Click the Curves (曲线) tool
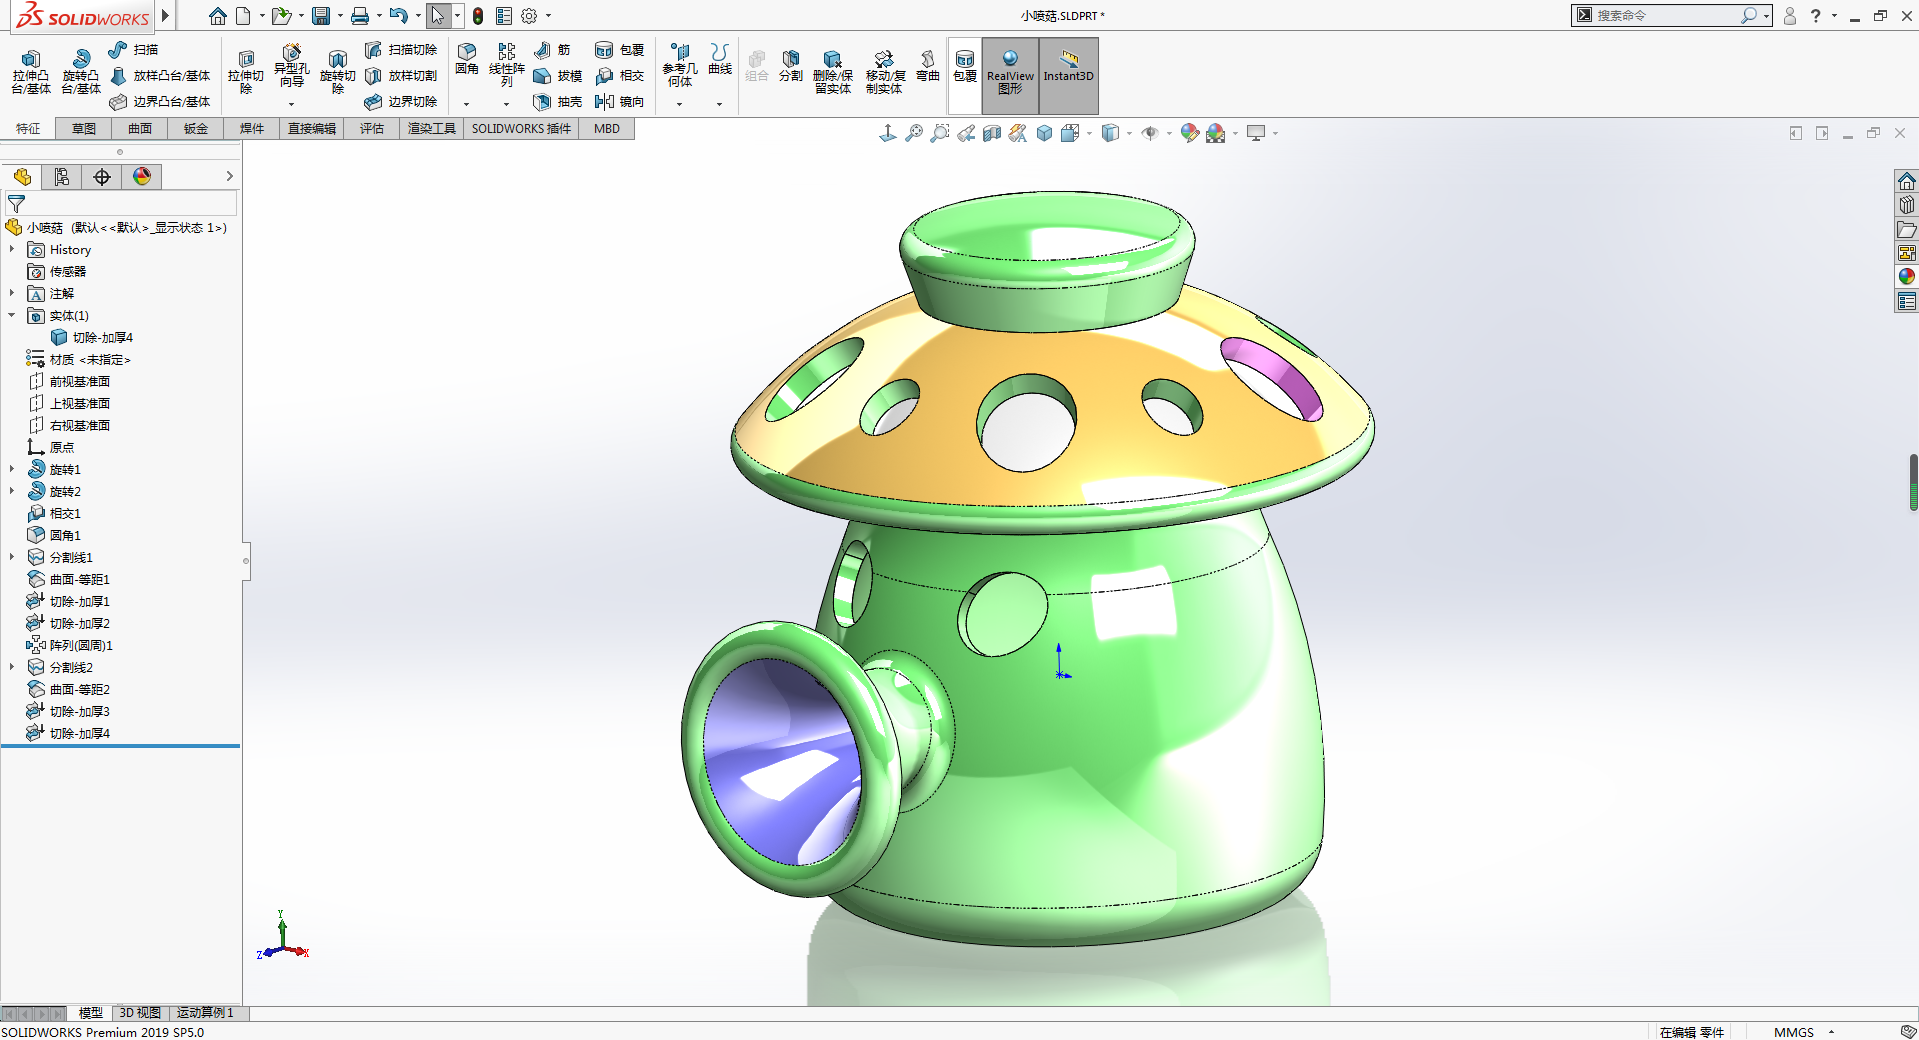1919x1040 pixels. (720, 60)
